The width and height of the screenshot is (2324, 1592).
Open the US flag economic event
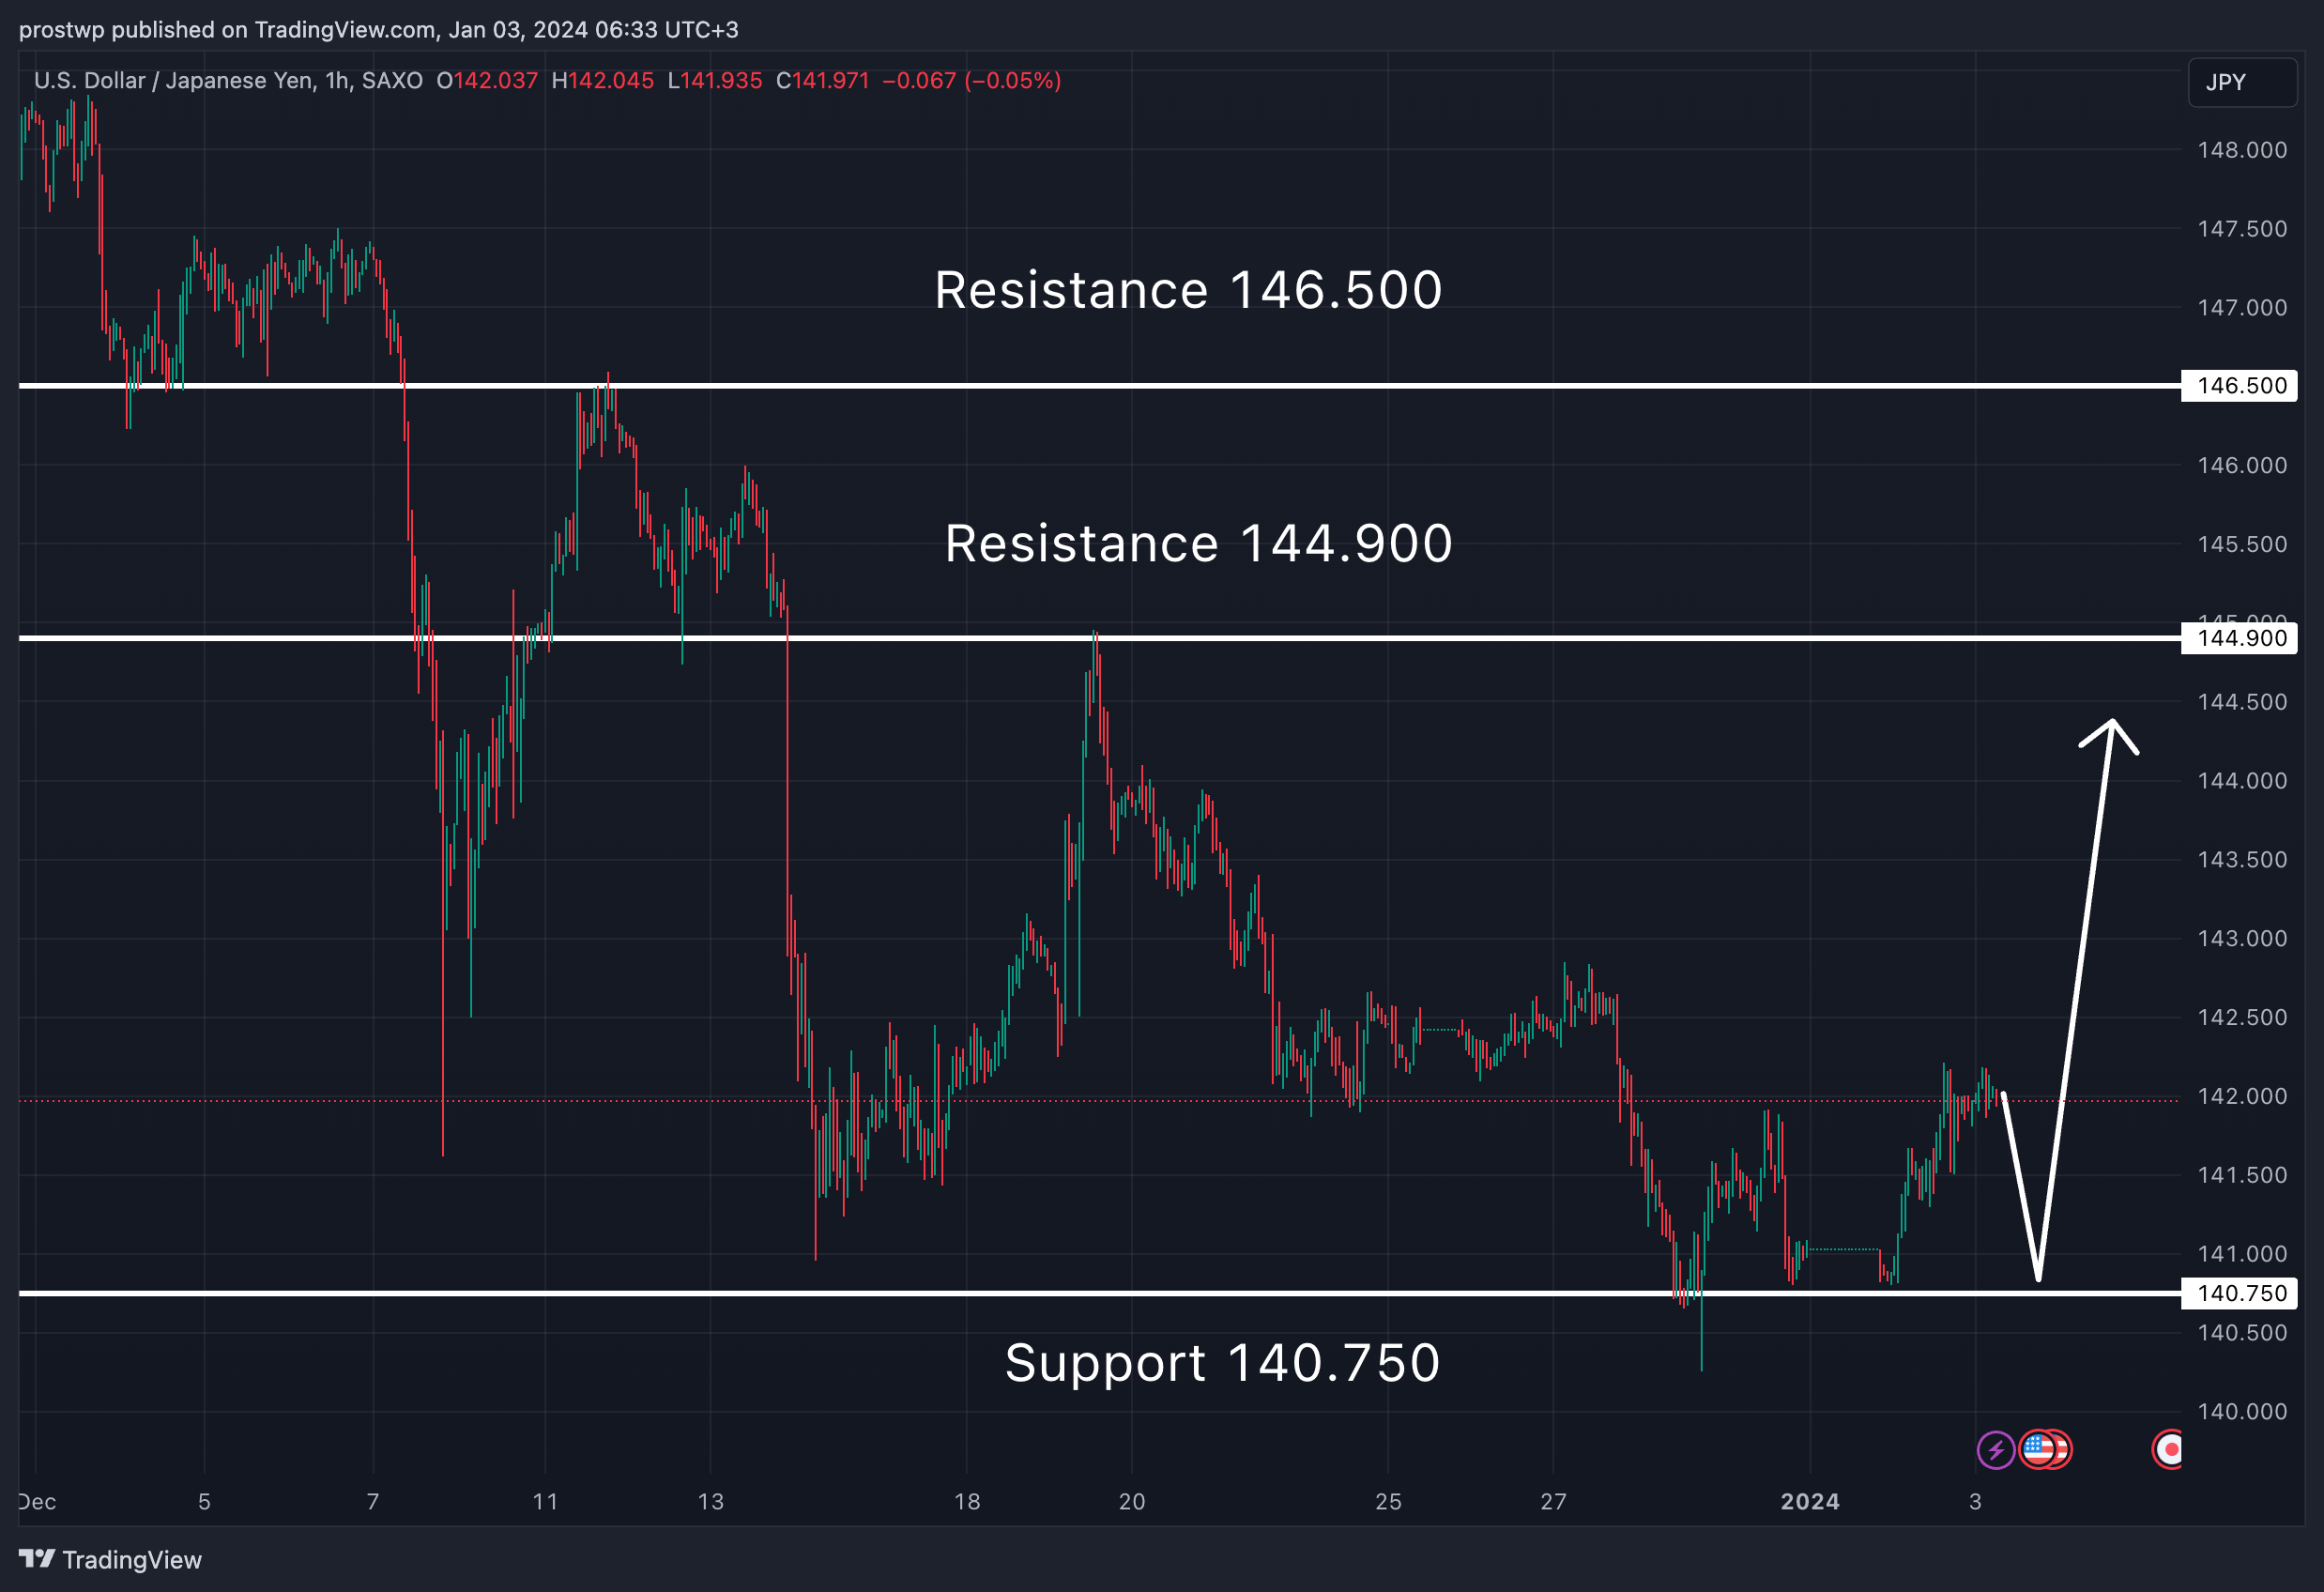[x=2036, y=1448]
